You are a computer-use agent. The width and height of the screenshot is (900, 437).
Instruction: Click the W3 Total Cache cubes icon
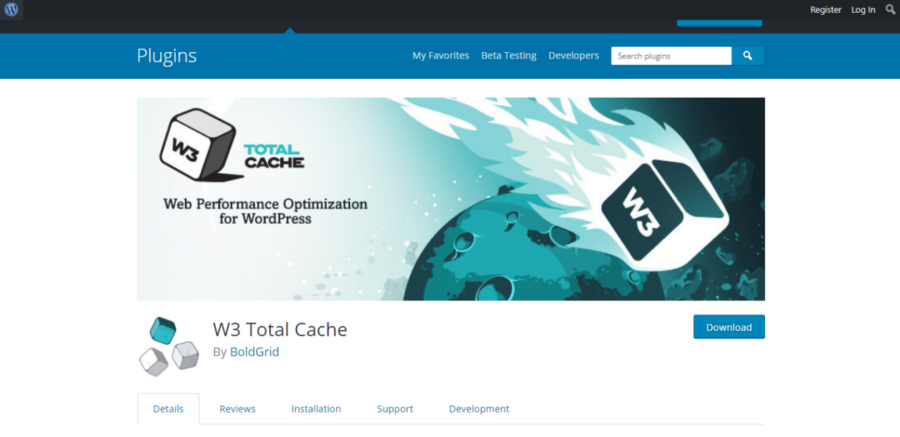169,346
